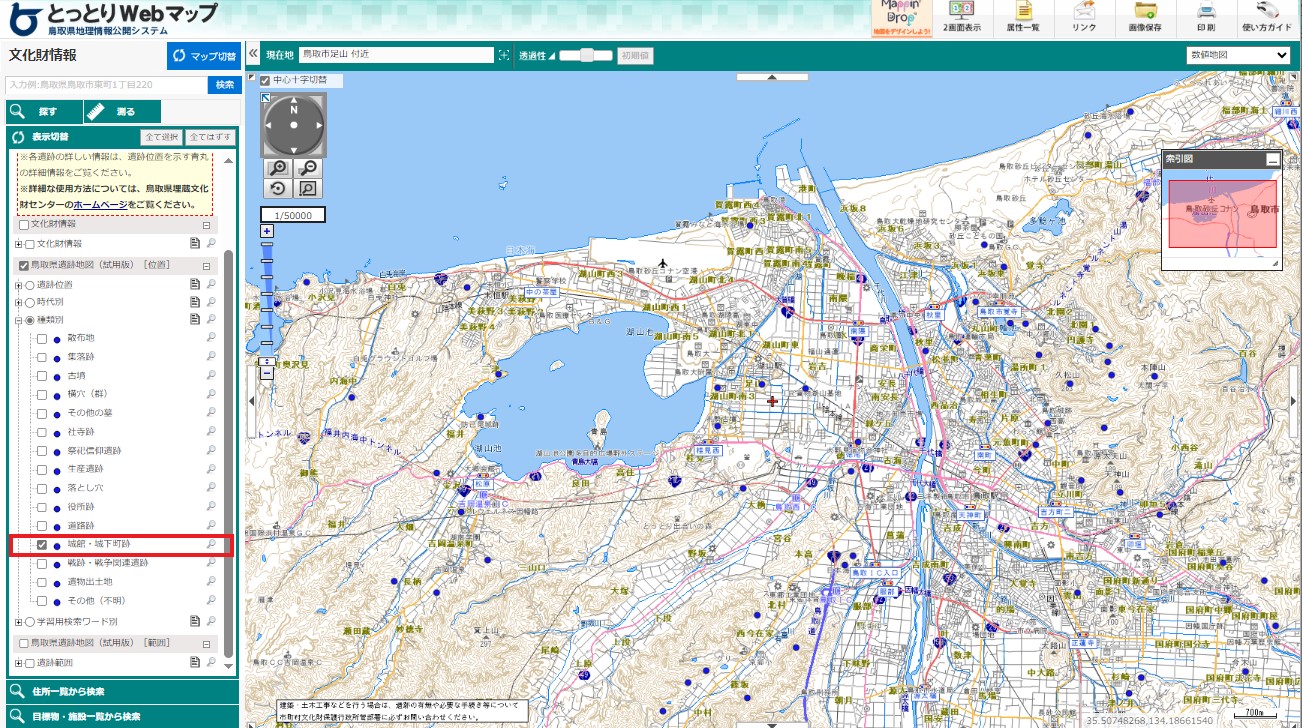Open the 使い方ガイド usage guide
This screenshot has height=728, width=1302.
click(1267, 19)
